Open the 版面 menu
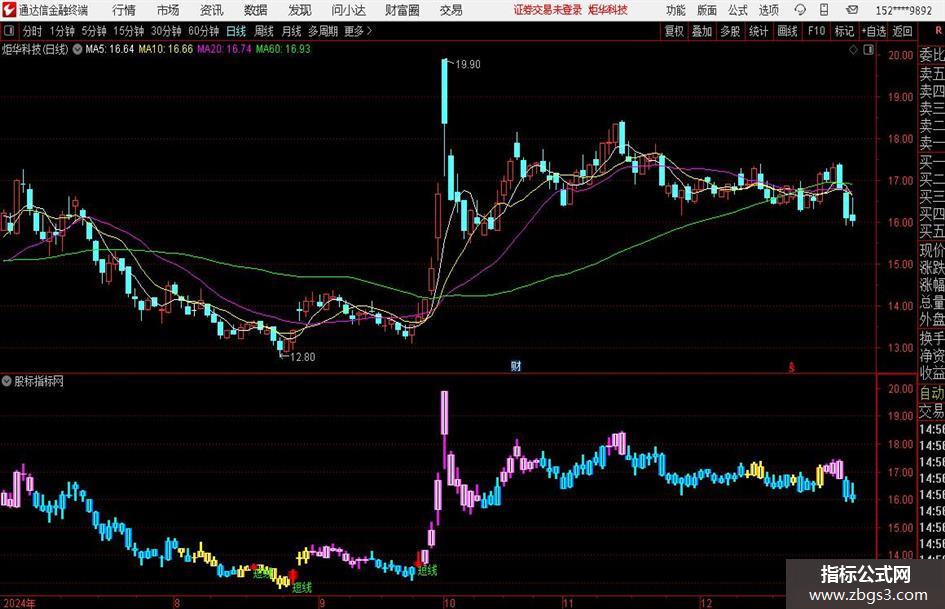Image resolution: width=945 pixels, height=609 pixels. 706,10
